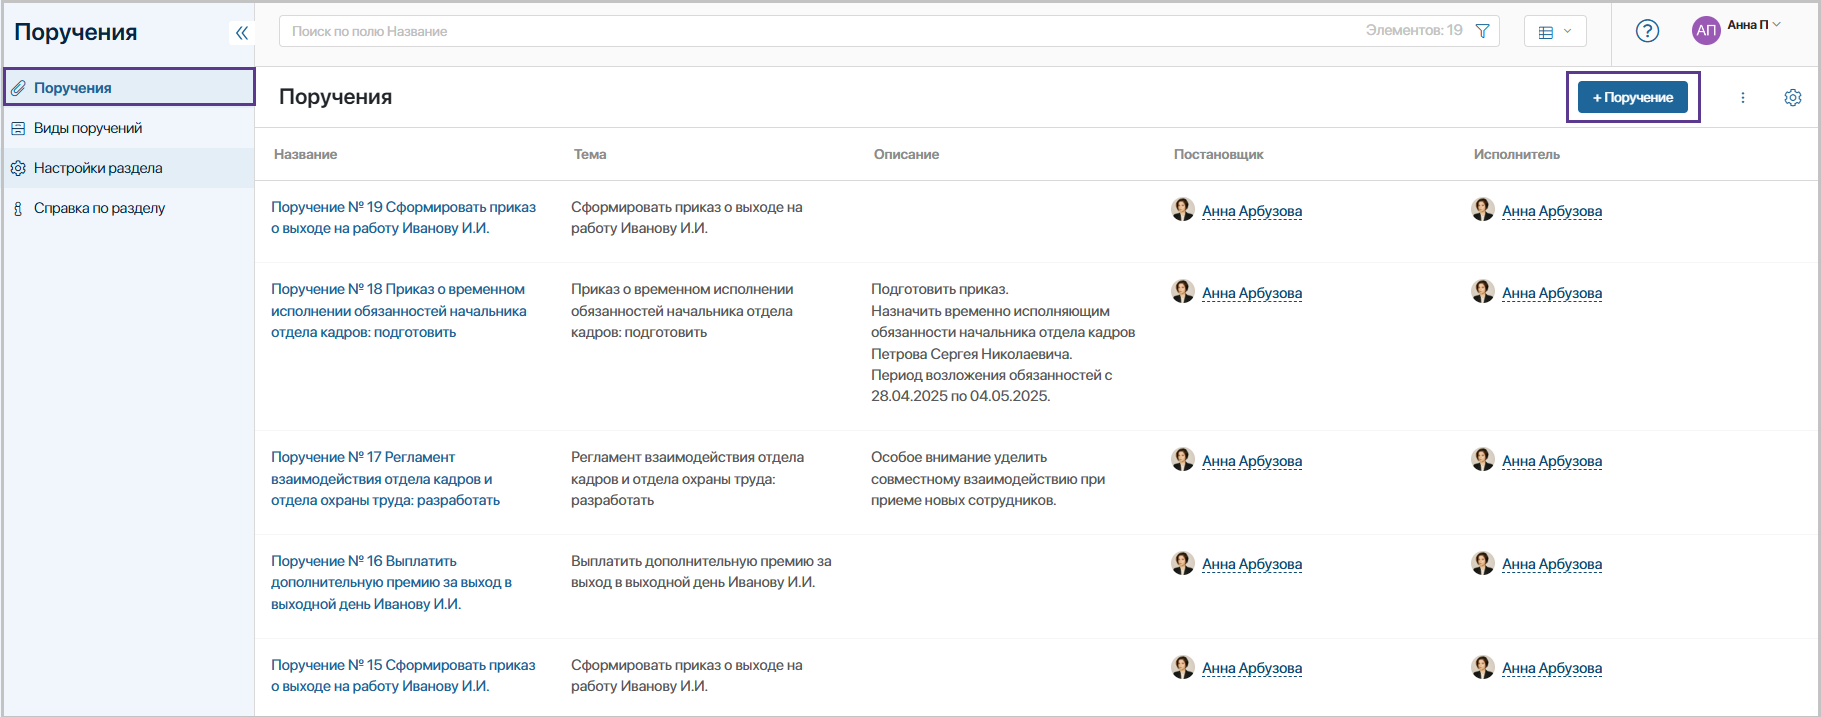Collapse the left sidebar with double chevron
Viewport: 1821px width, 717px height.
pyautogui.click(x=241, y=33)
